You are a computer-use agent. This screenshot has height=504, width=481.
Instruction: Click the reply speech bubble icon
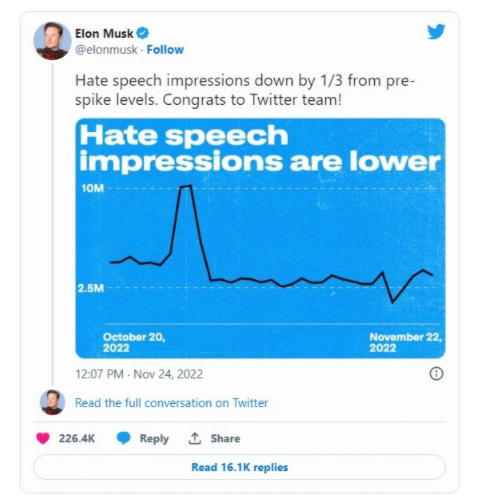click(x=123, y=438)
